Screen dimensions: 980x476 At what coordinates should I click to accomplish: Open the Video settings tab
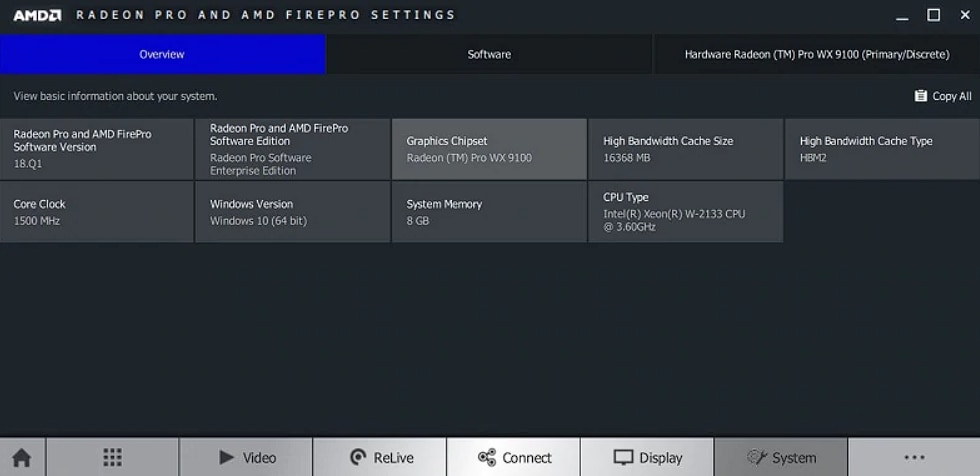[246, 457]
